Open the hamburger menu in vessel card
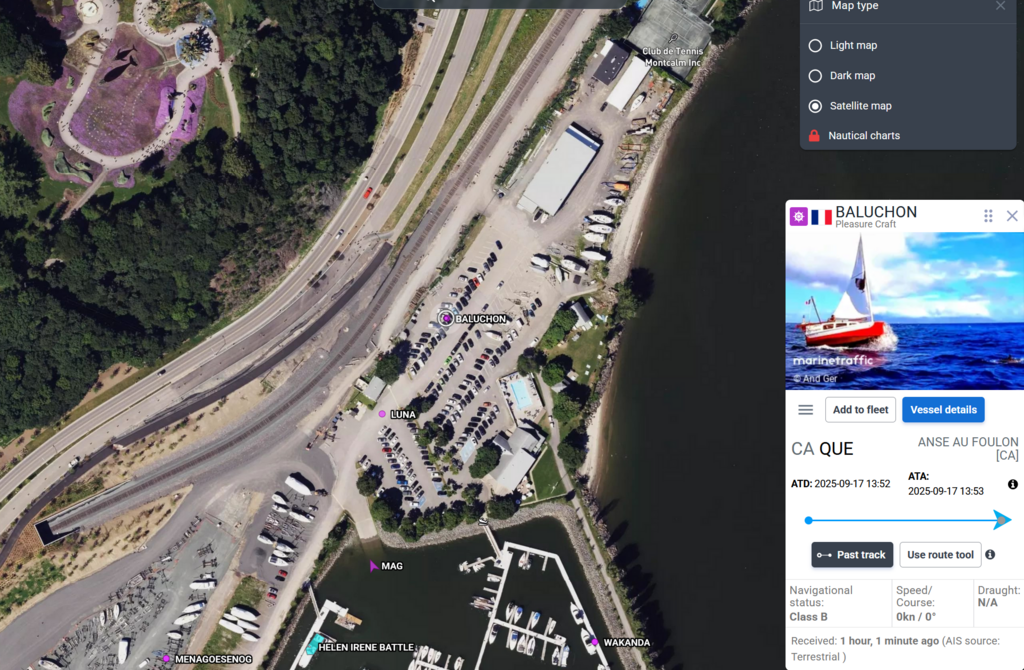The image size is (1024, 670). [806, 410]
